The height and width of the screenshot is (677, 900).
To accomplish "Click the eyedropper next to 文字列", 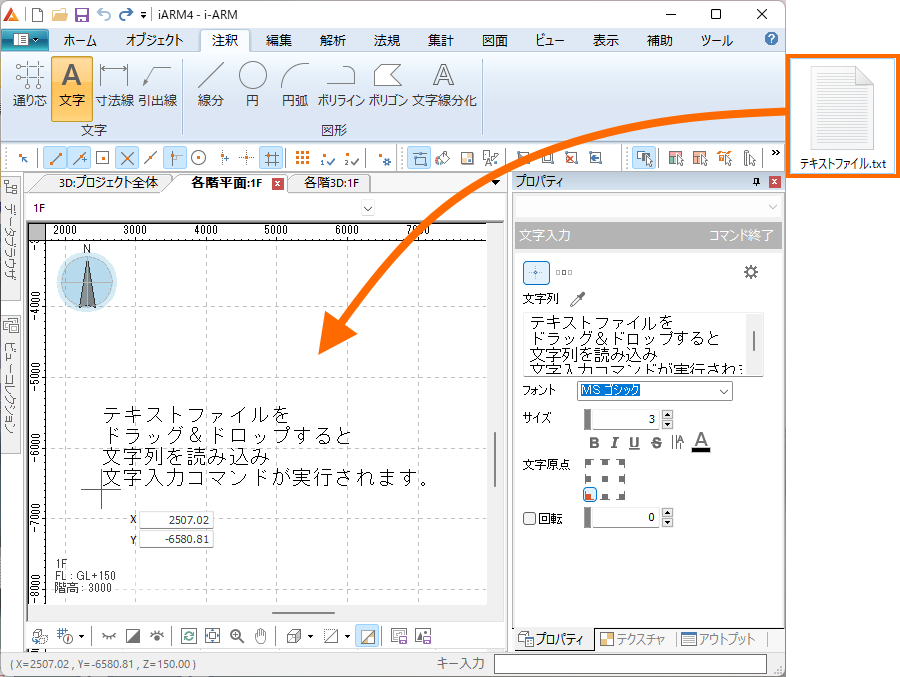I will point(577,299).
